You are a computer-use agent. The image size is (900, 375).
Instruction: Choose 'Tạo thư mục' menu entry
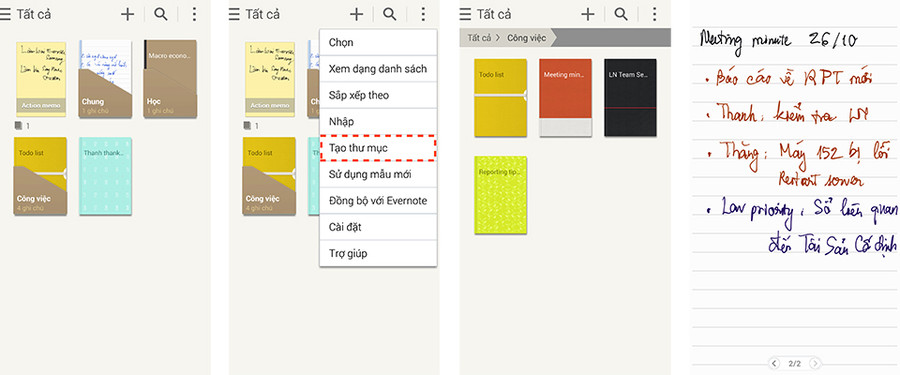point(378,148)
